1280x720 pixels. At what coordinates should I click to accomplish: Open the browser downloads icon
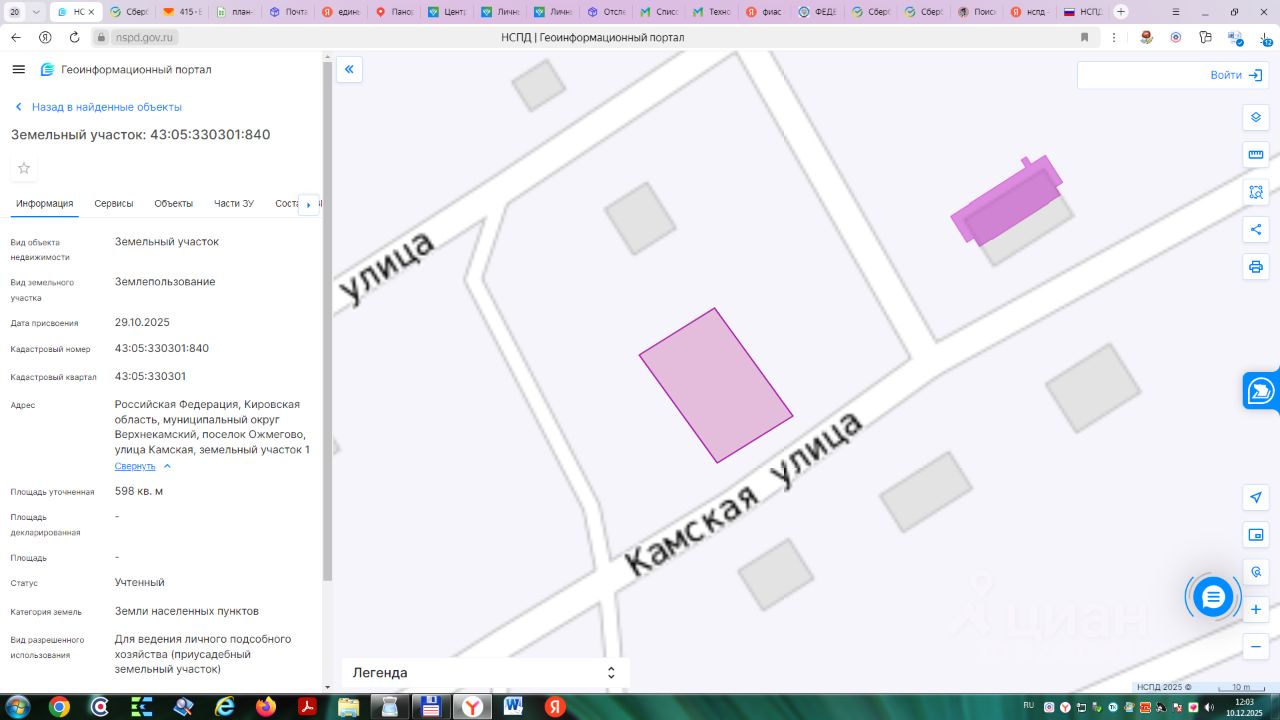[x=1264, y=37]
